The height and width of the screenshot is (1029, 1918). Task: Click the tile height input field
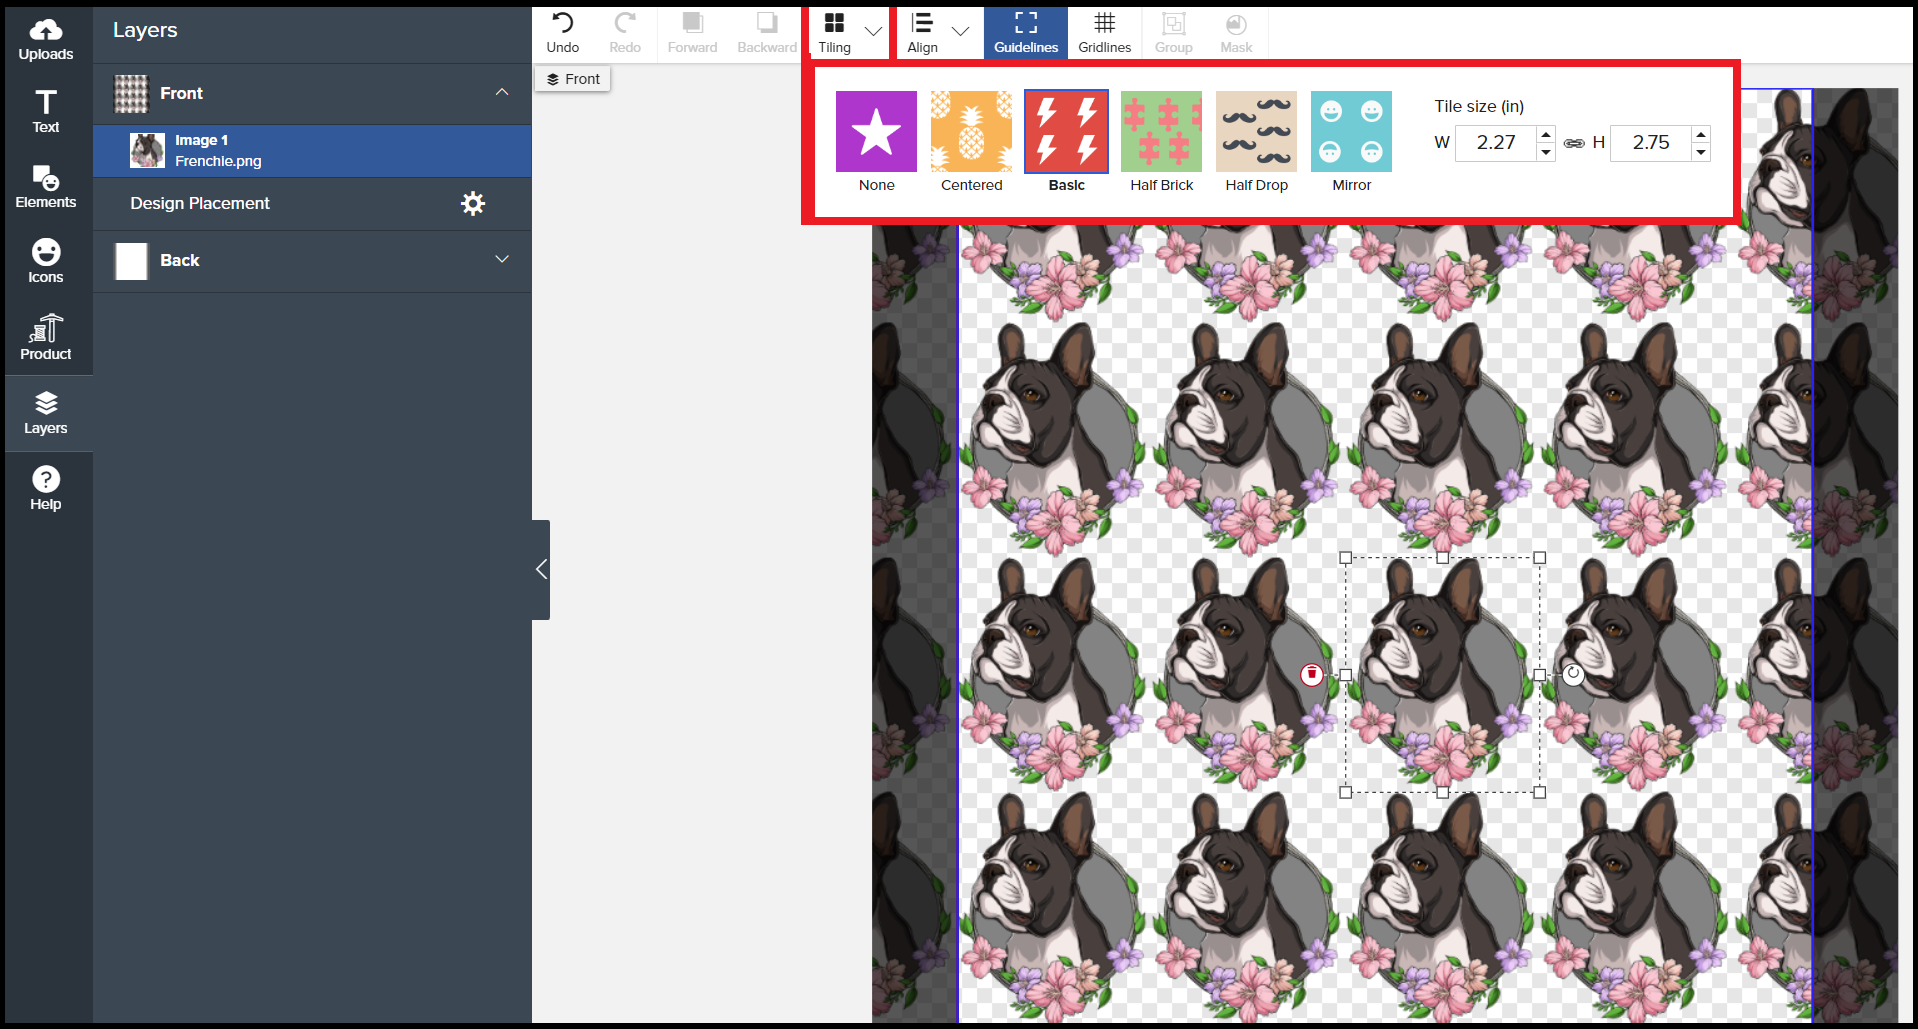(1651, 143)
